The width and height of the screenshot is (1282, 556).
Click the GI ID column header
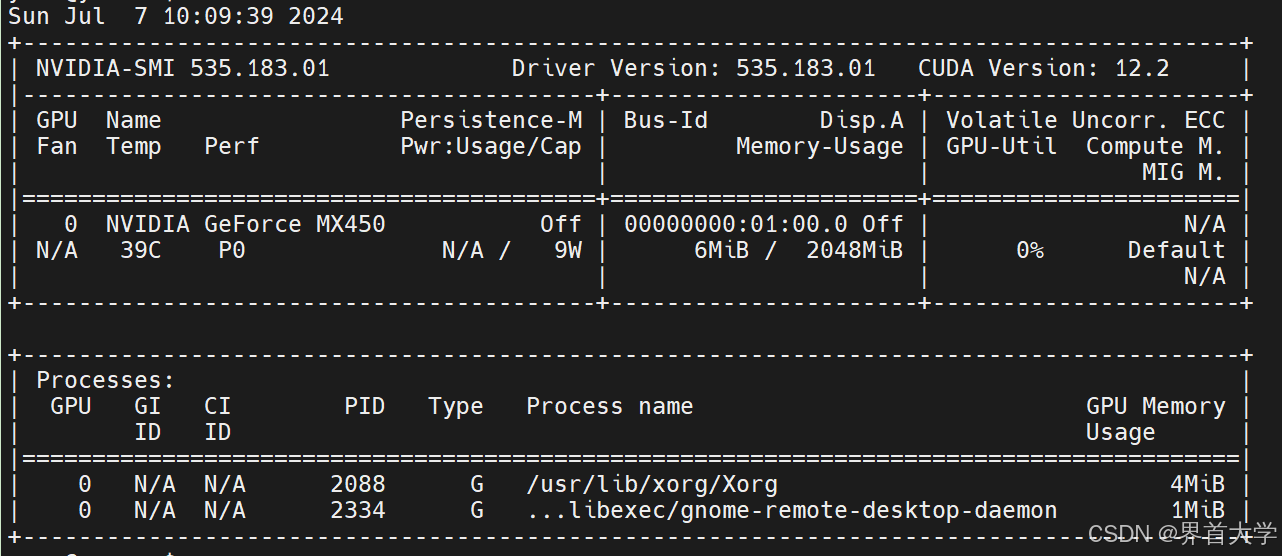(148, 420)
